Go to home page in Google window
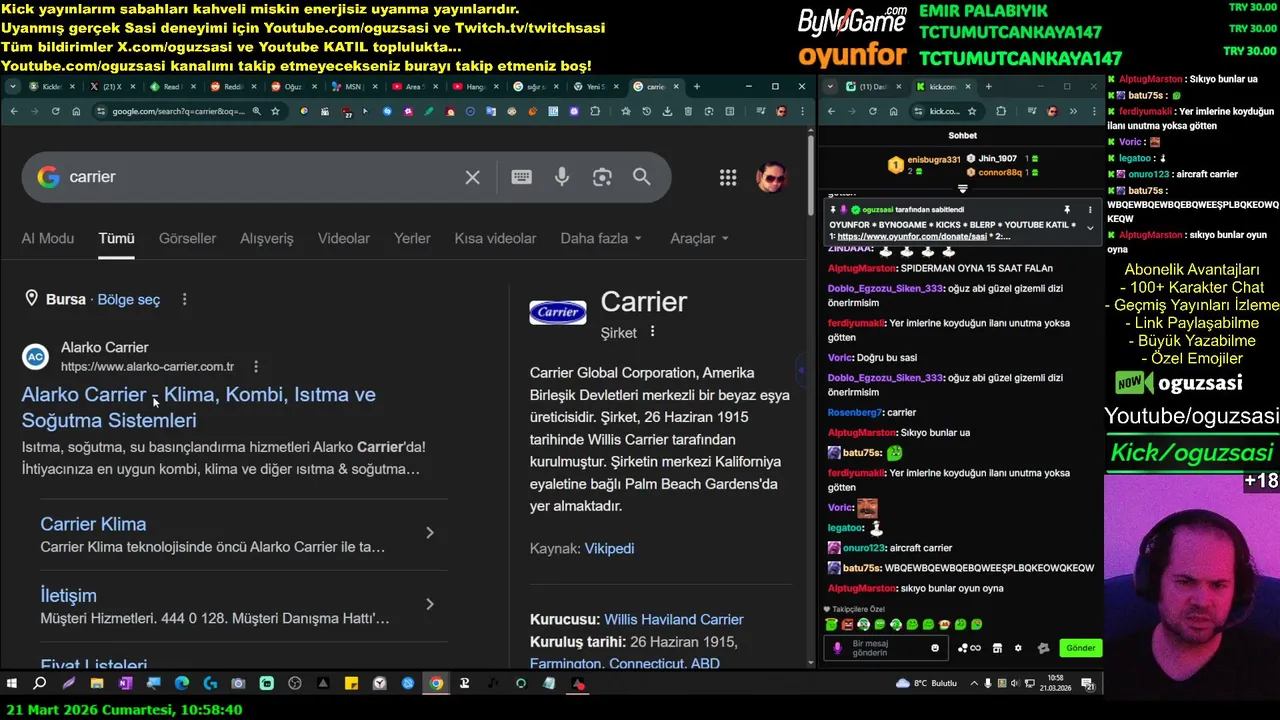1280x720 pixels. (76, 111)
